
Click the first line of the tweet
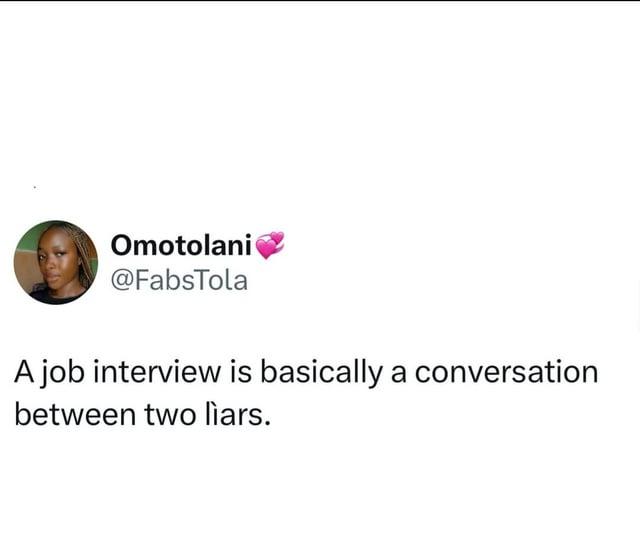(x=305, y=373)
